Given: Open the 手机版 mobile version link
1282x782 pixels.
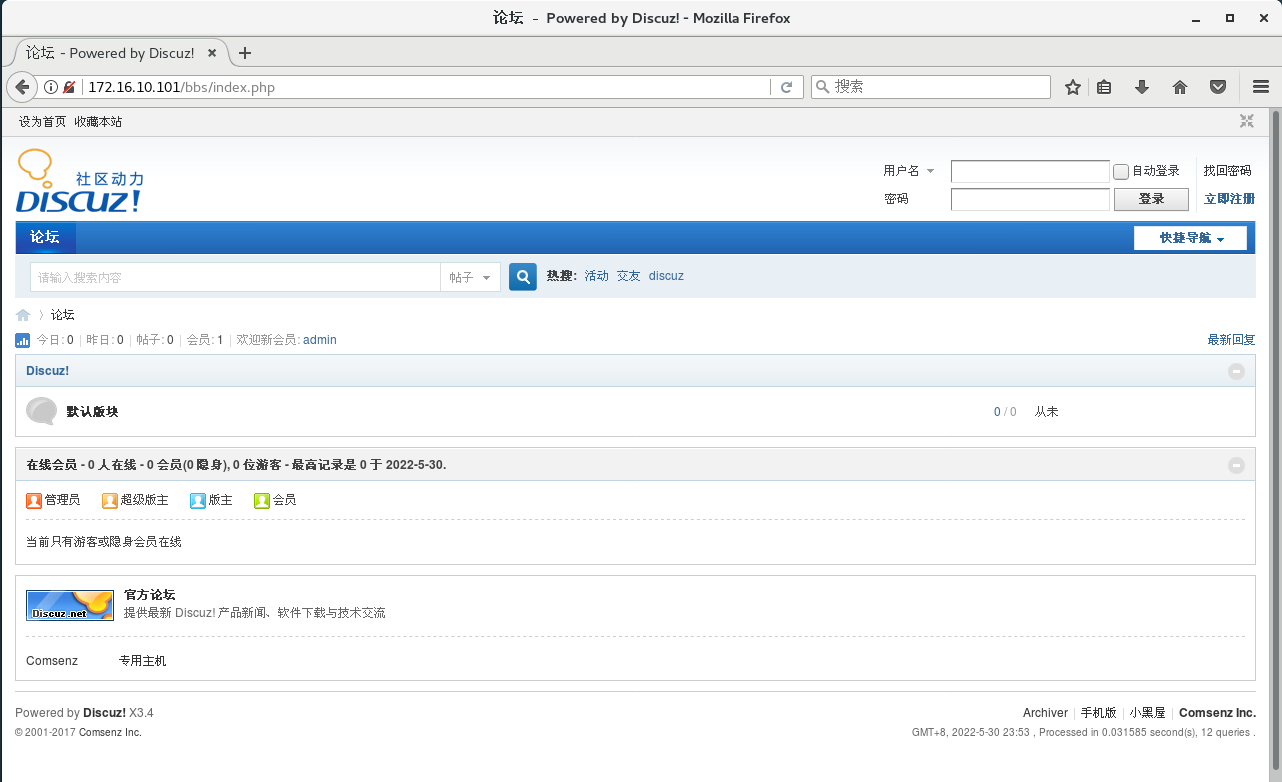Looking at the screenshot, I should coord(1098,713).
